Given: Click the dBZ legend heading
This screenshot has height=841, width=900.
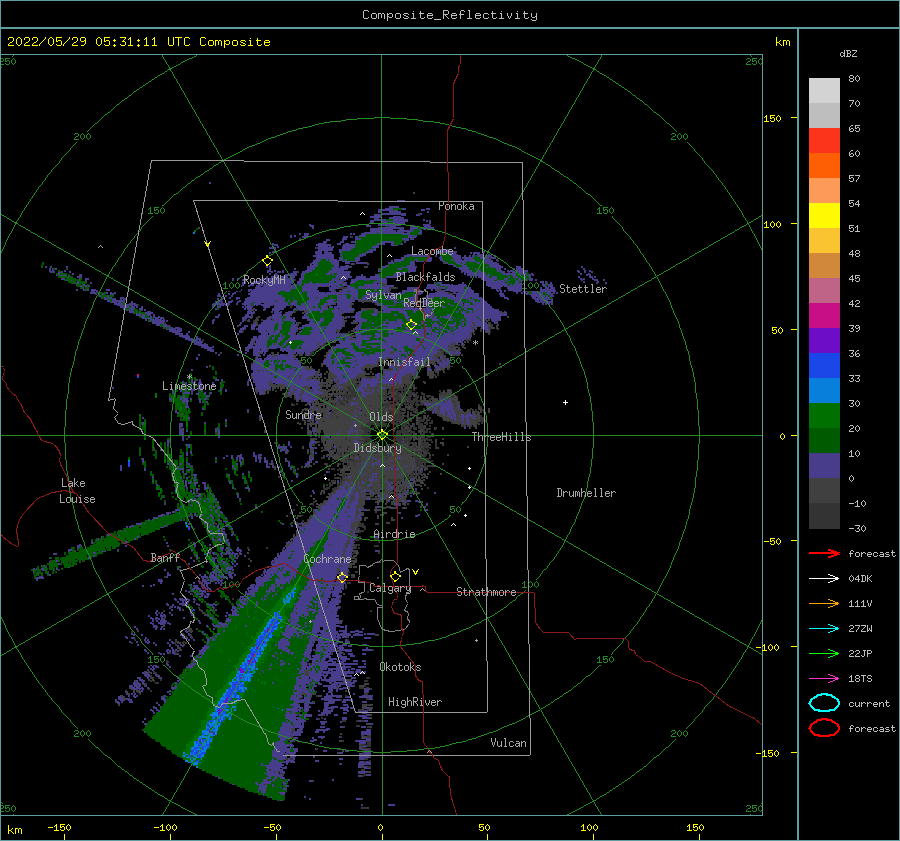Looking at the screenshot, I should click(848, 53).
